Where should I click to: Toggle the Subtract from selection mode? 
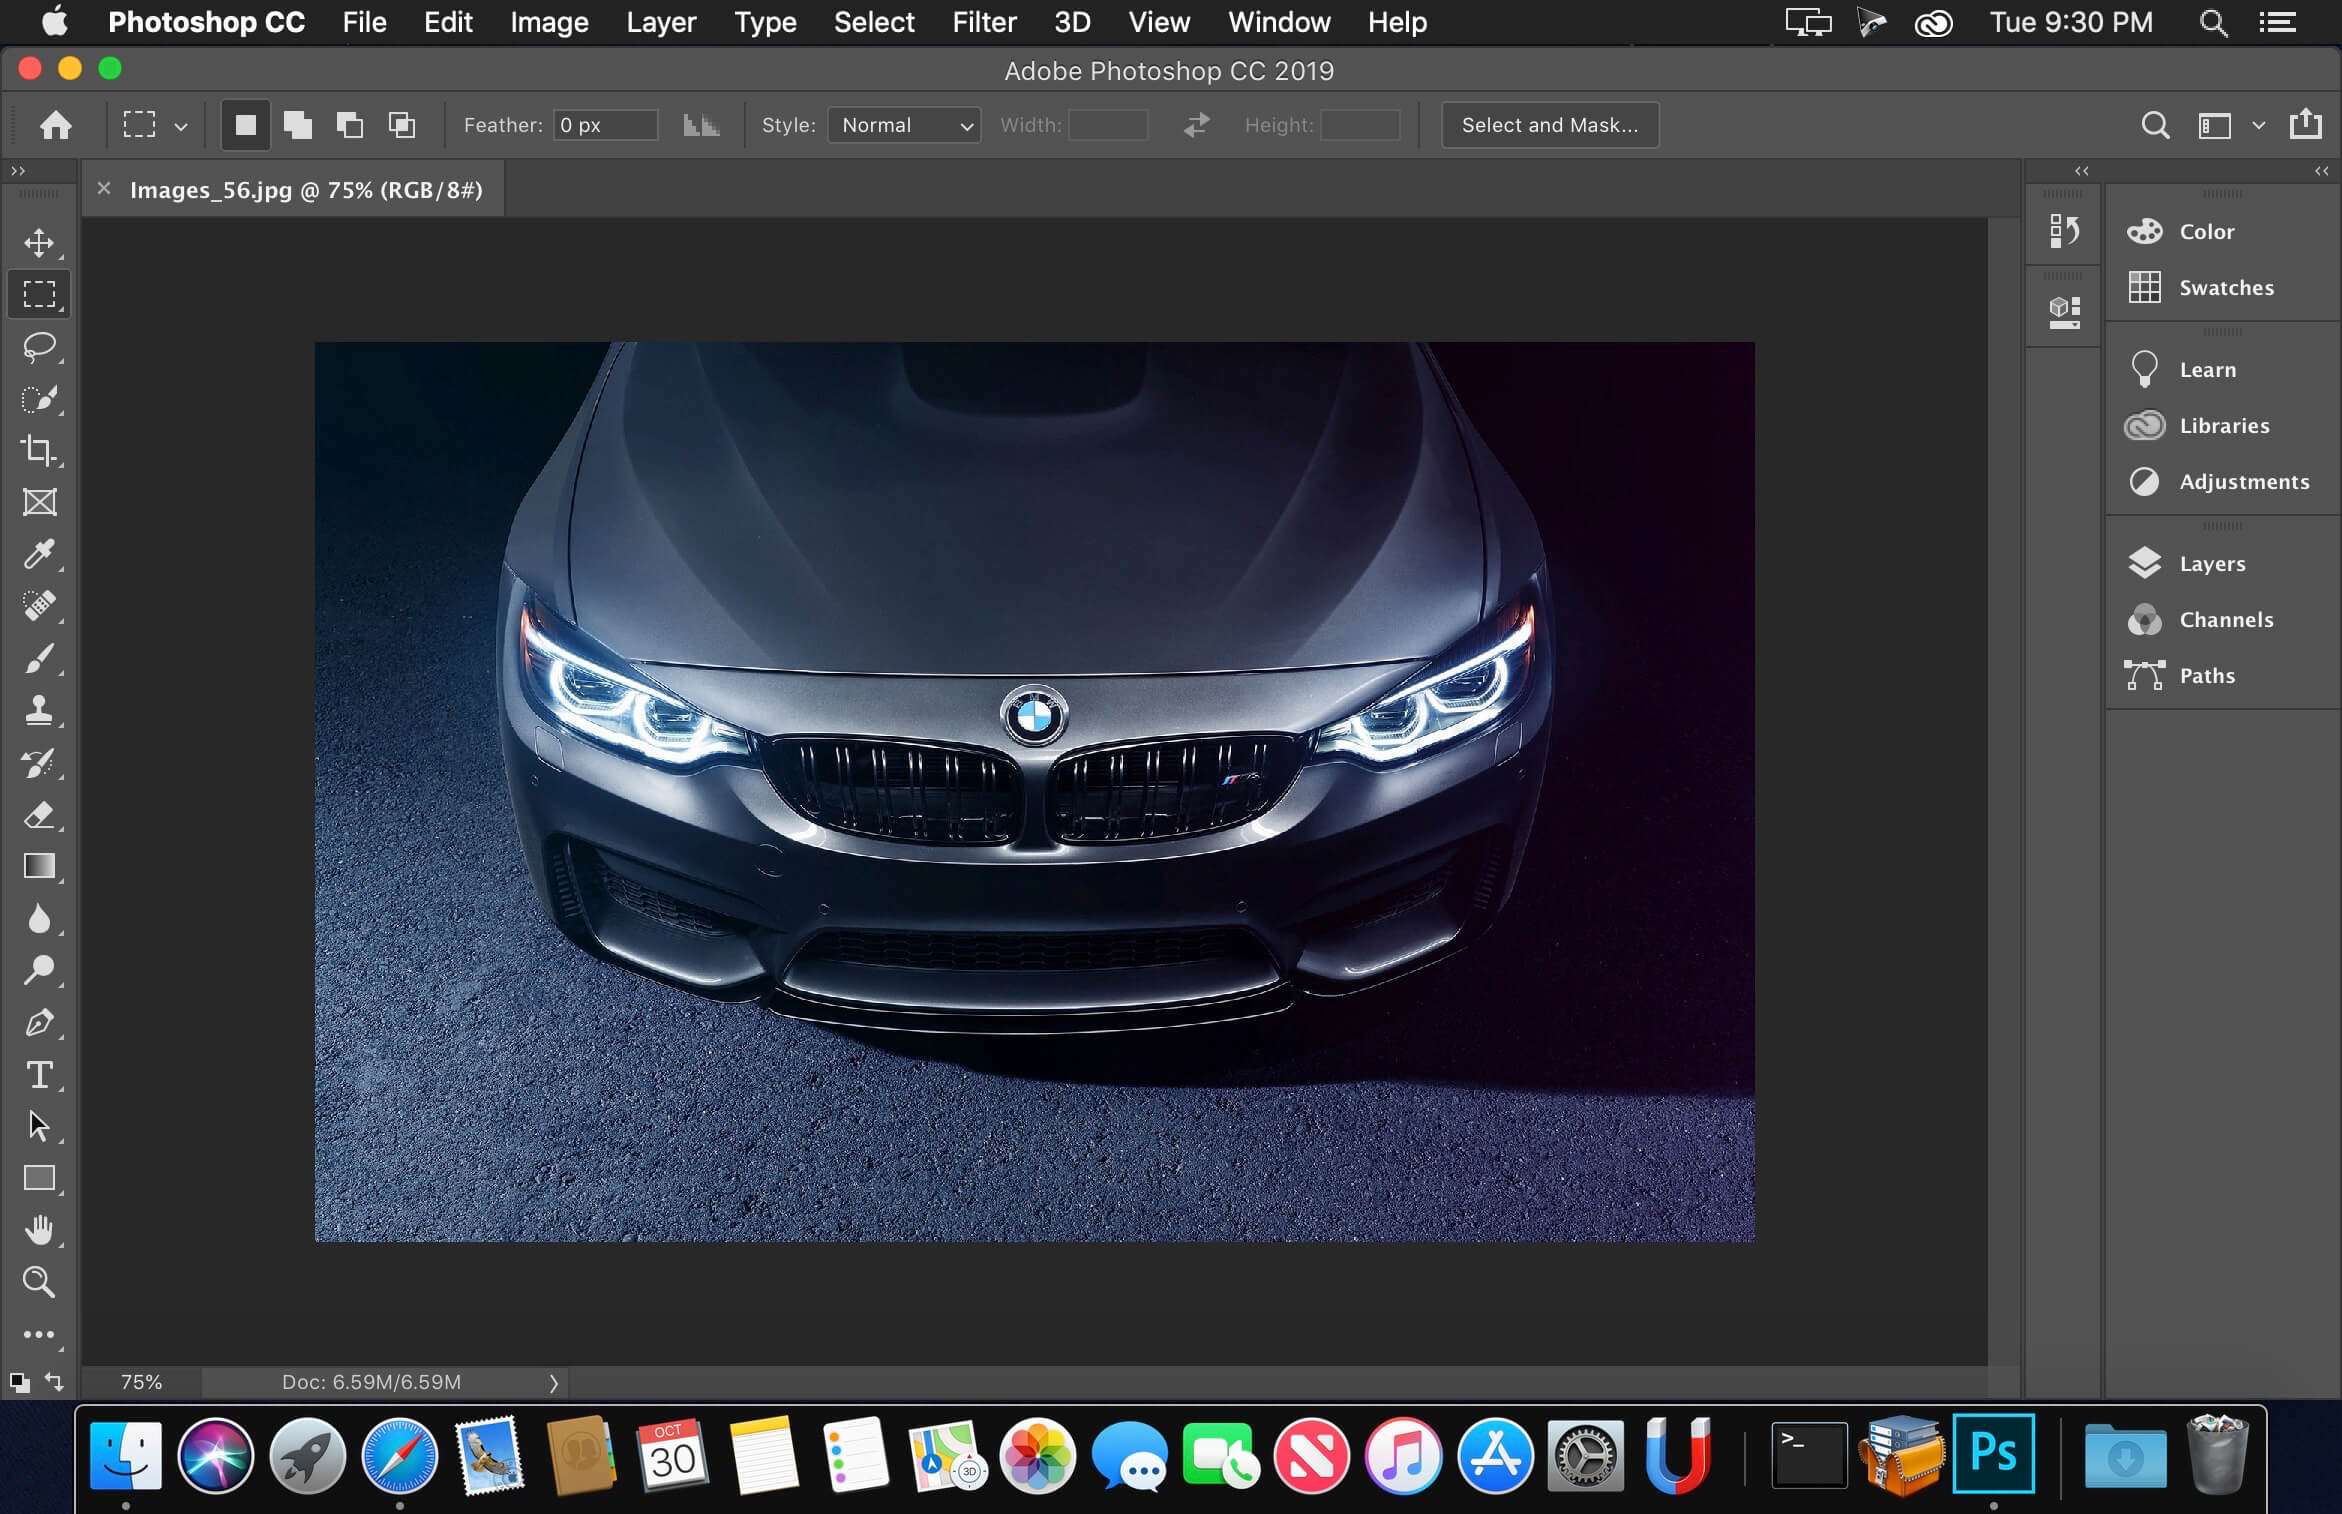[x=350, y=125]
